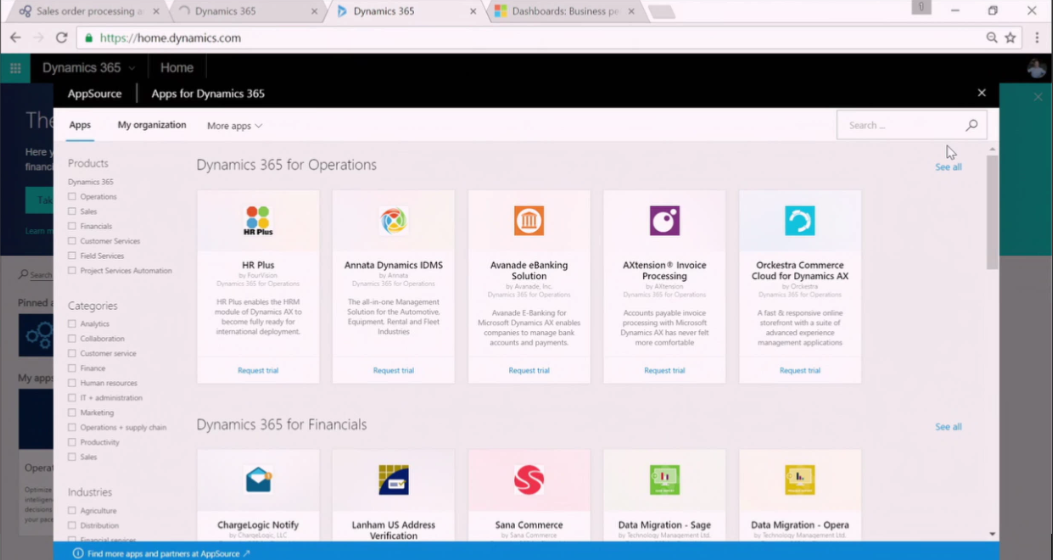Select the My organization tab
This screenshot has height=560, width=1053.
click(152, 125)
